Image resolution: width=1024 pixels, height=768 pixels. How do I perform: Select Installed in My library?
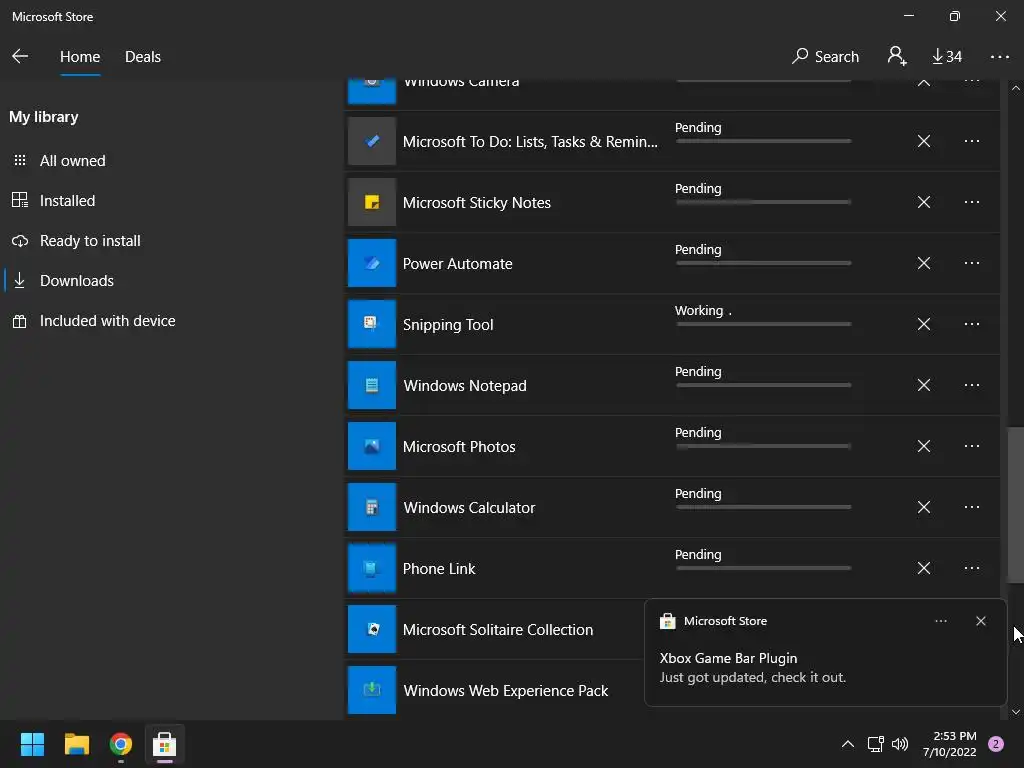click(67, 200)
